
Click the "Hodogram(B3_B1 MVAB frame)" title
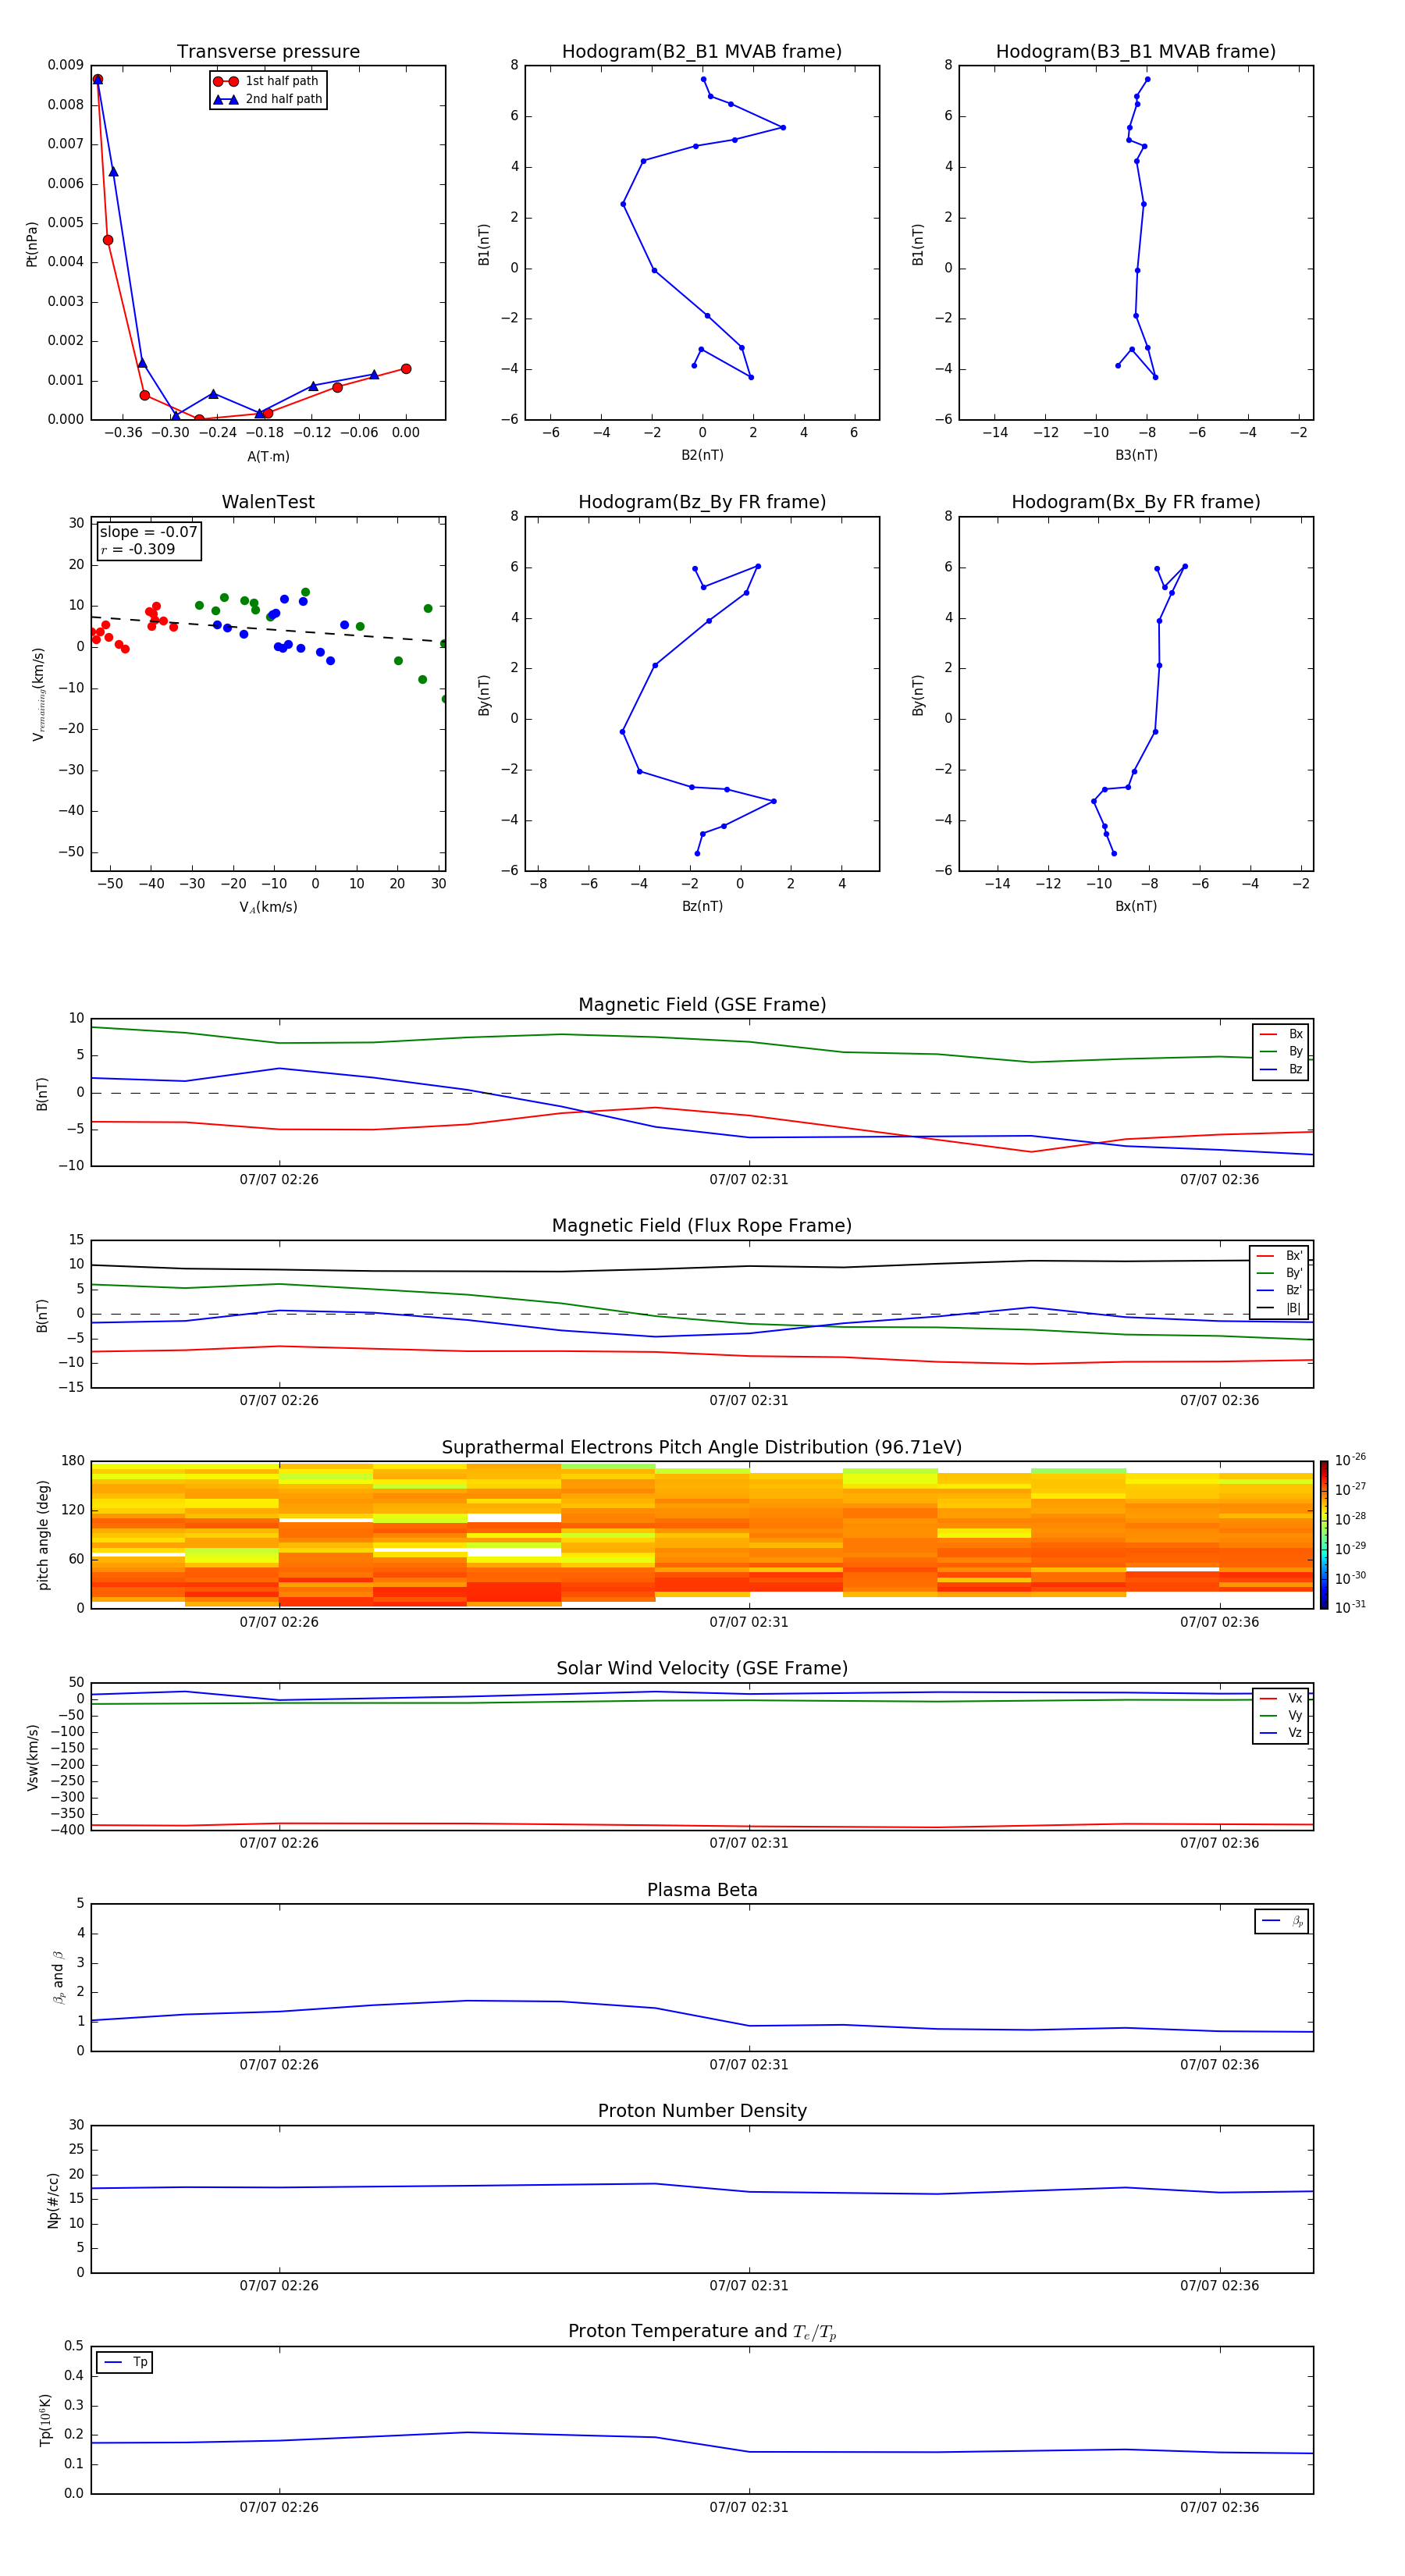(x=1136, y=51)
